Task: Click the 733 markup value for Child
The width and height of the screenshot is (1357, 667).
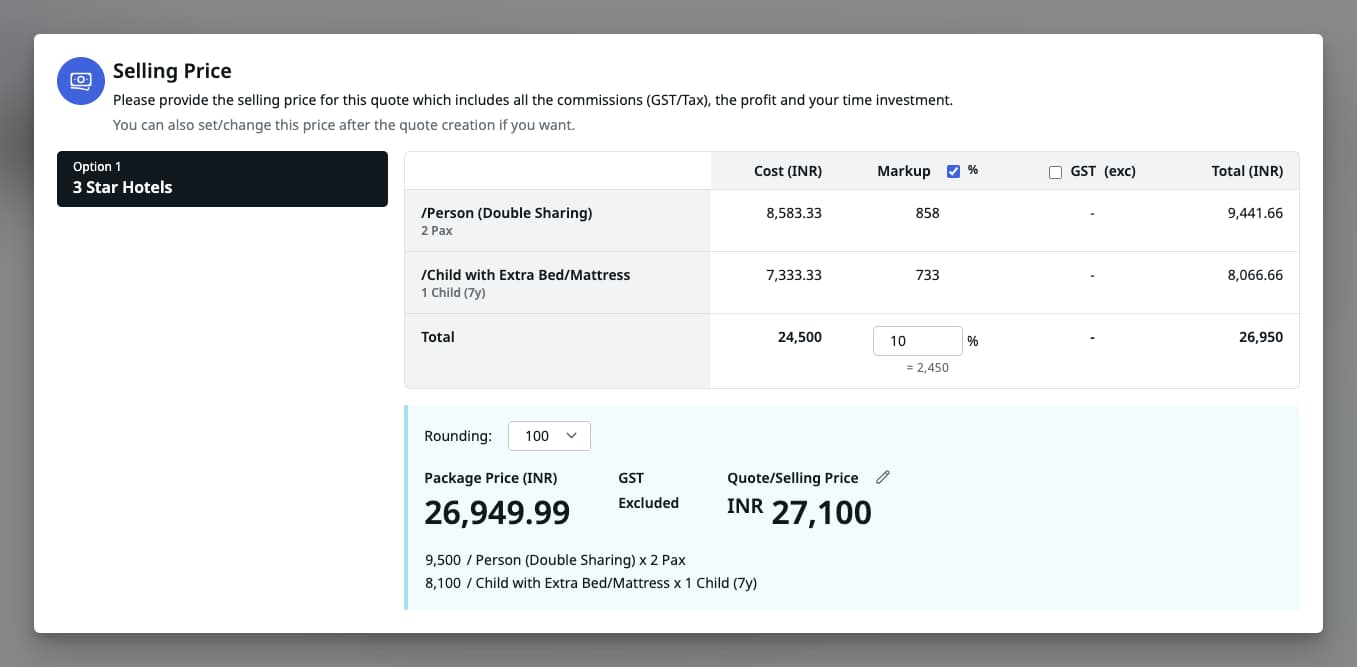Action: 927,275
